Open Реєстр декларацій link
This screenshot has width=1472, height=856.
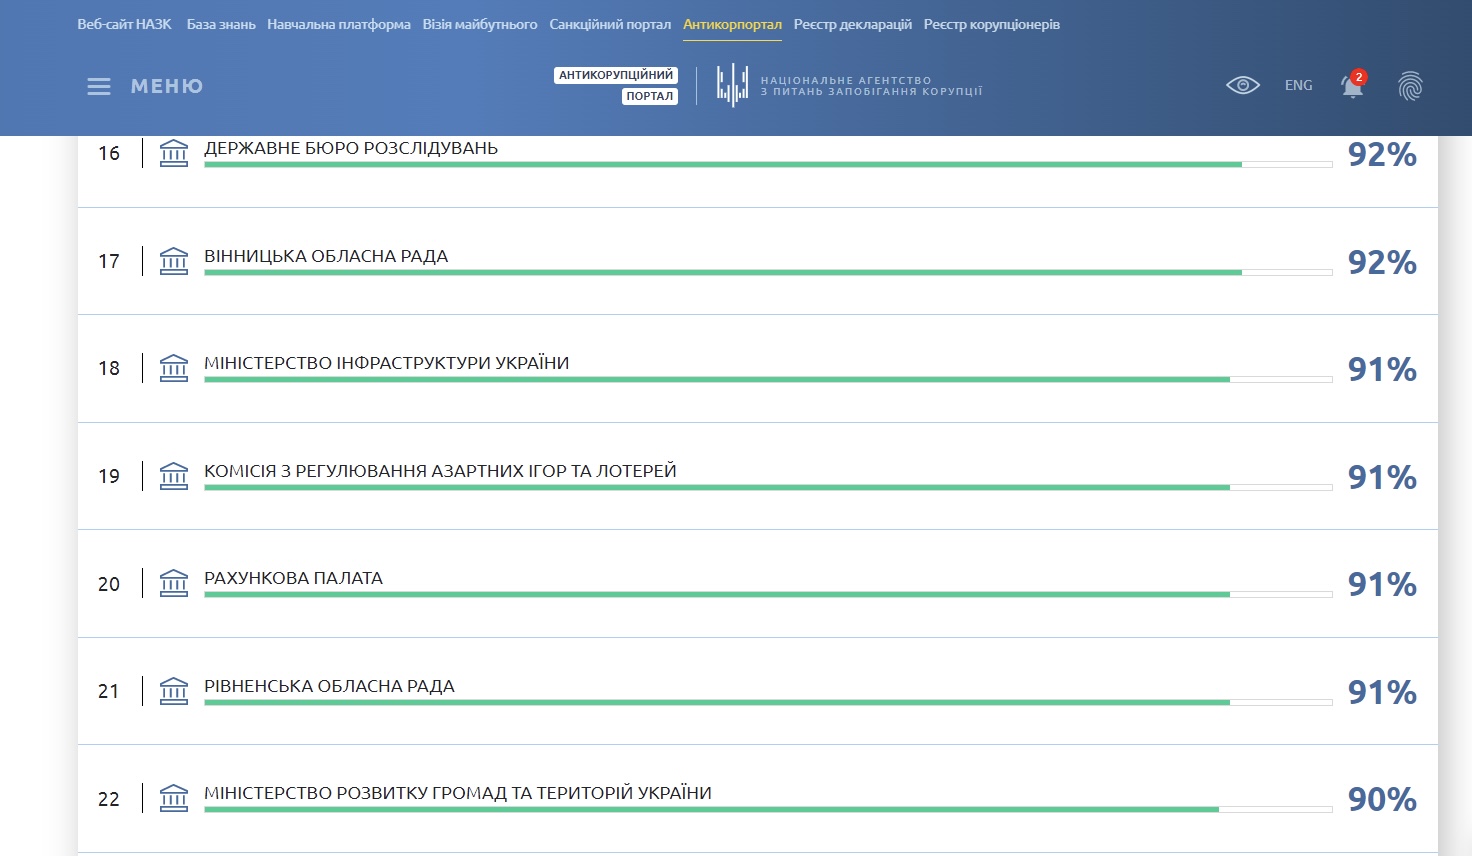(853, 24)
